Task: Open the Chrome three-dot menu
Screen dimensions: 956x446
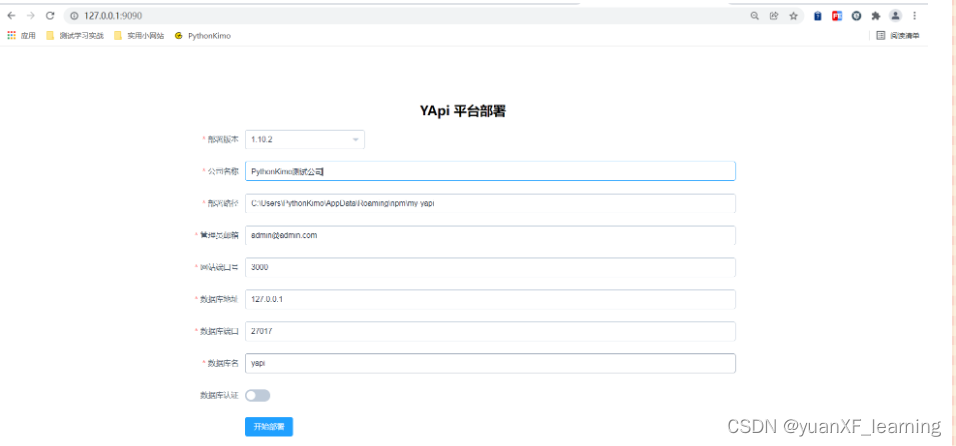Action: coord(915,16)
